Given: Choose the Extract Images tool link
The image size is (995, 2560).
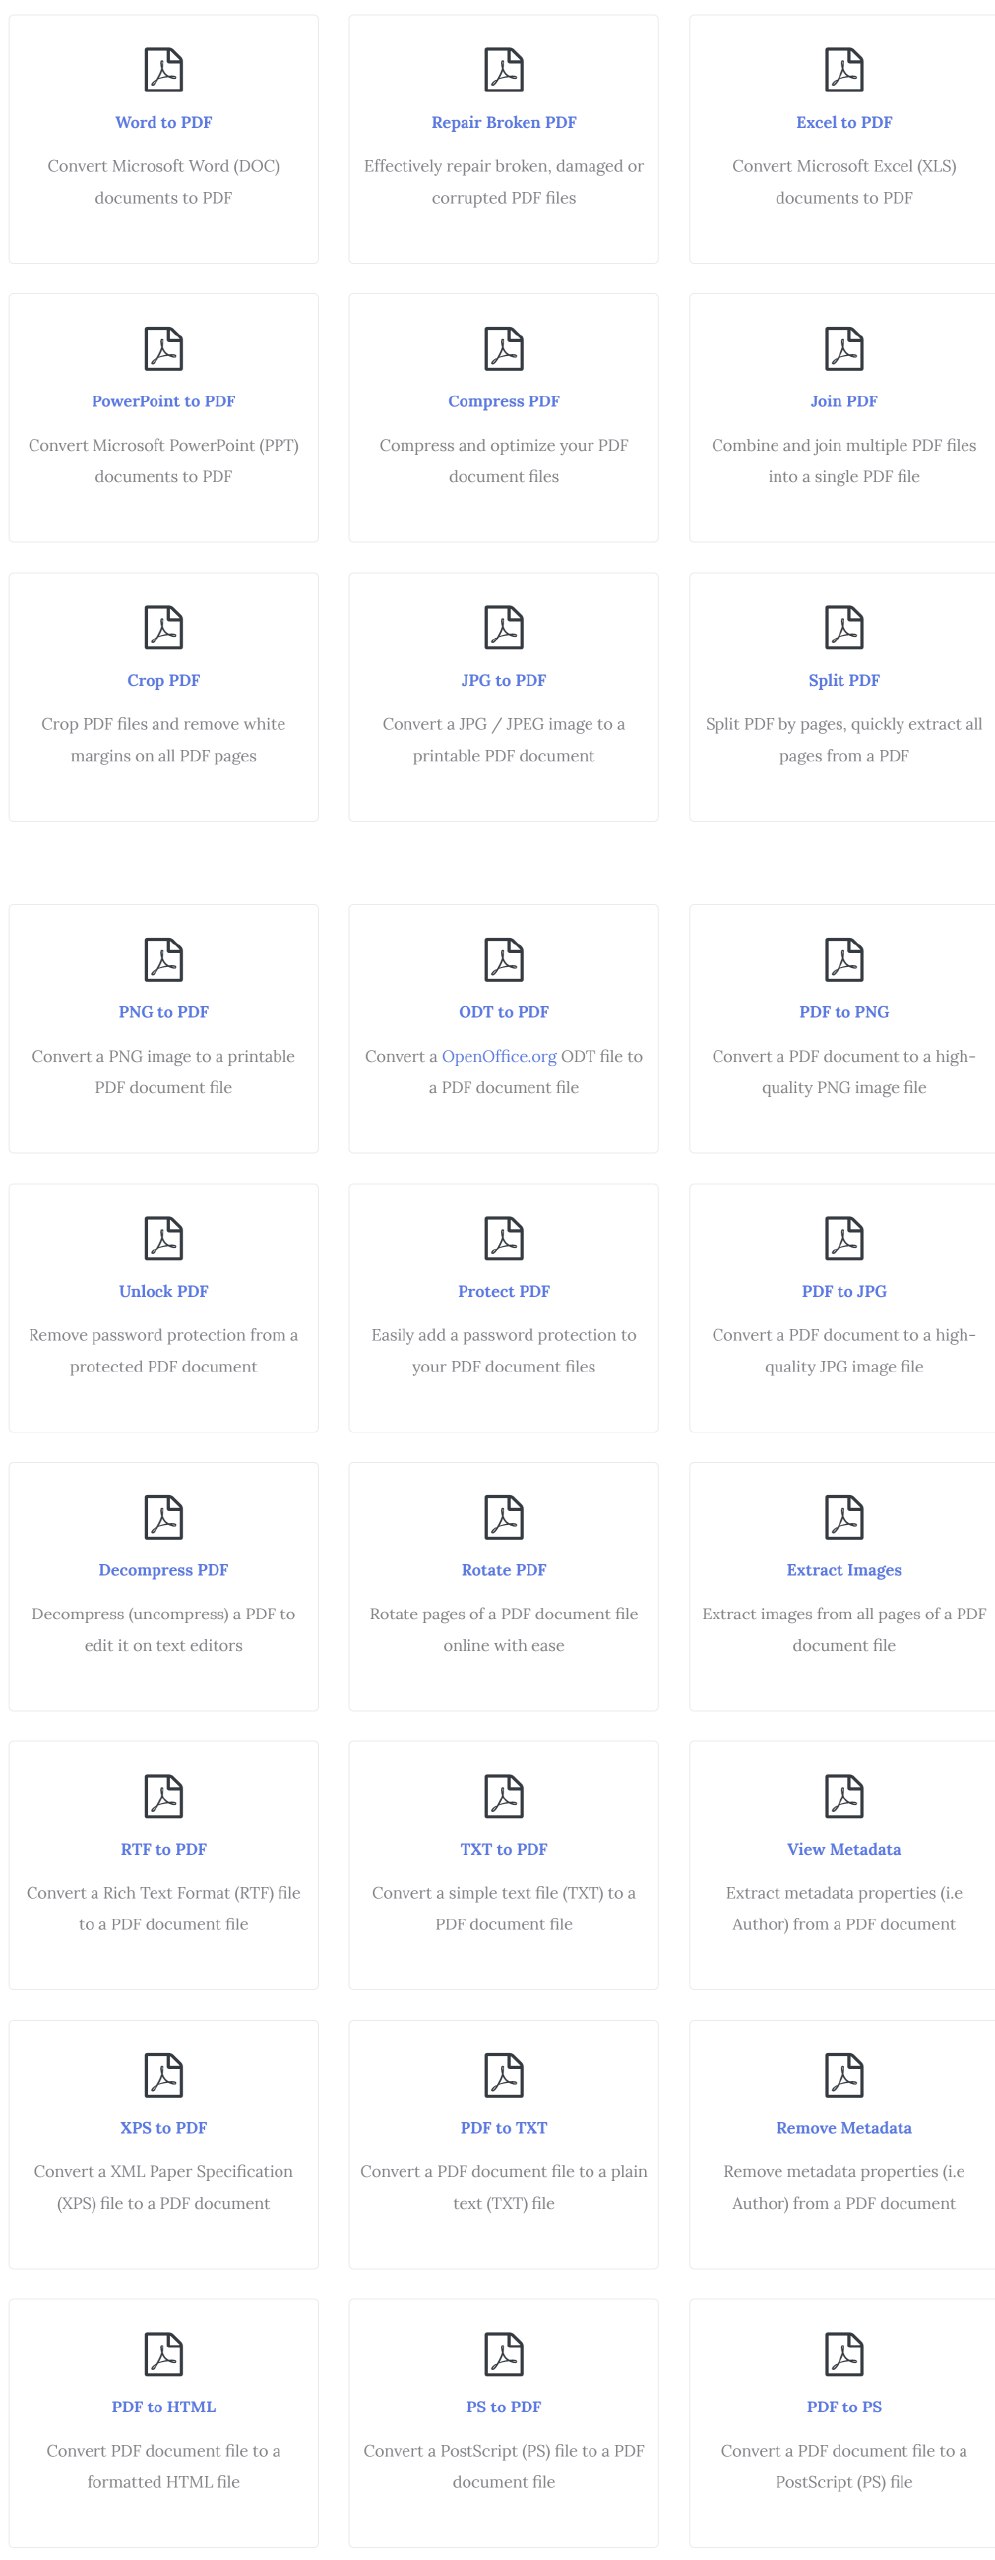Looking at the screenshot, I should [844, 1570].
